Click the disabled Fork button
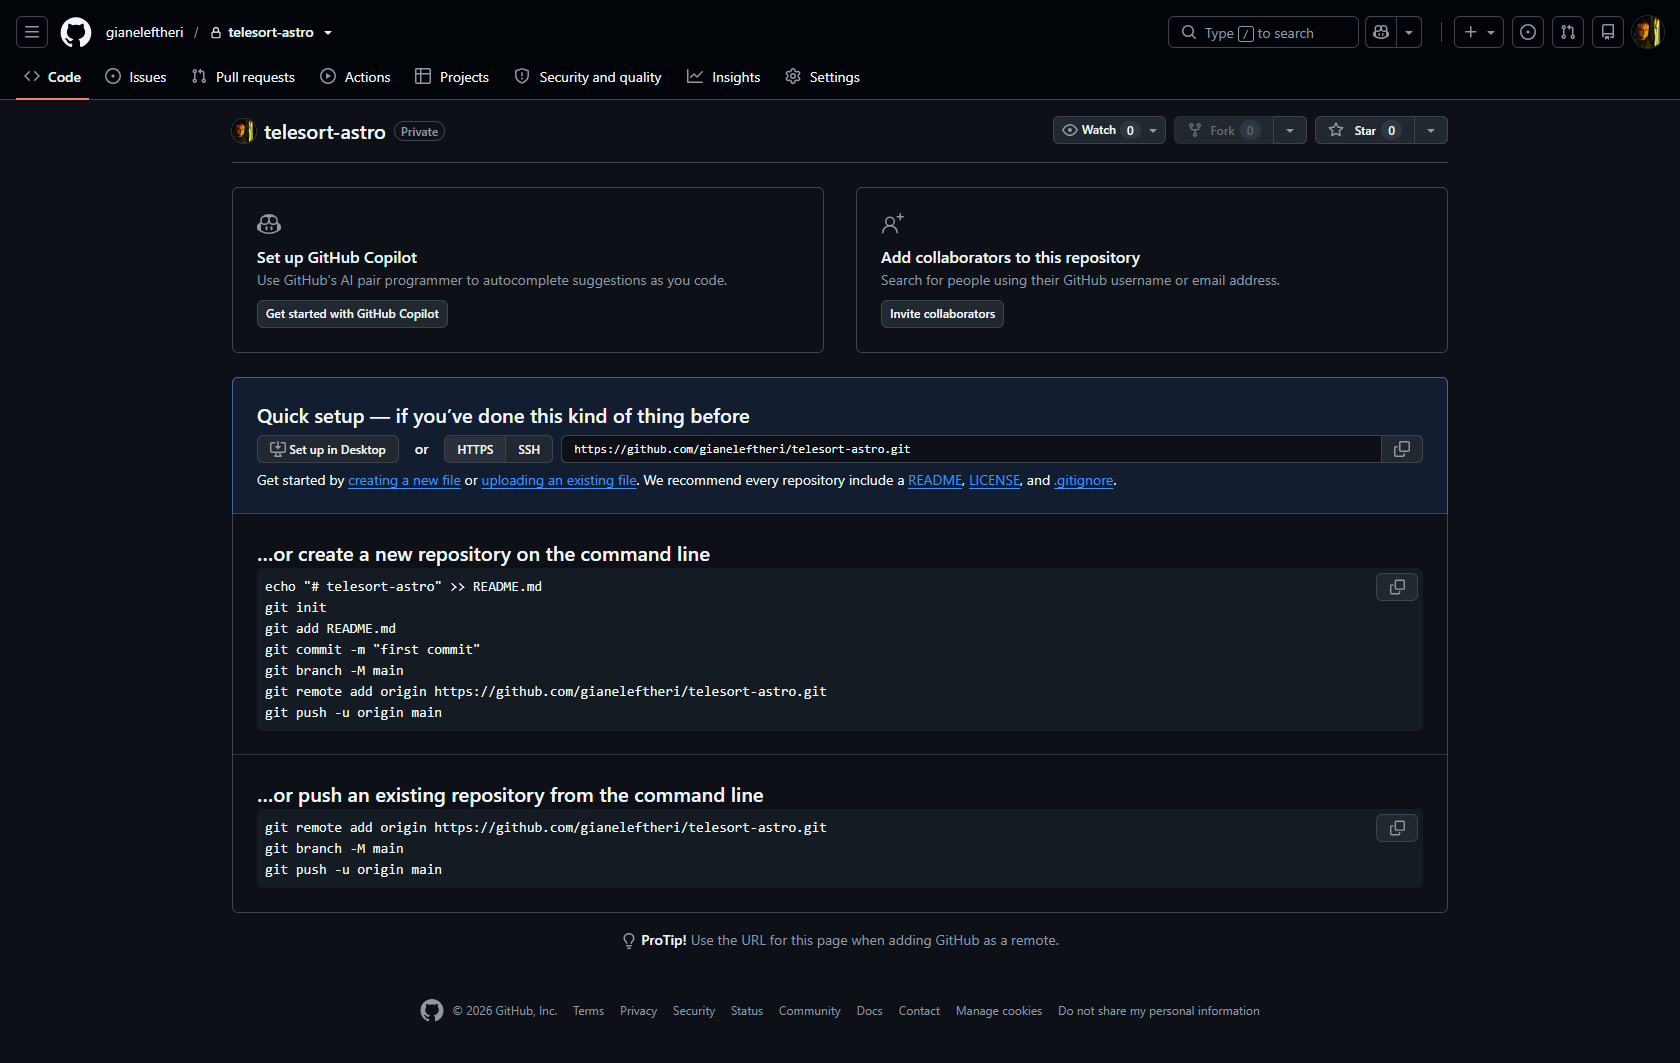The height and width of the screenshot is (1063, 1680). tap(1224, 130)
